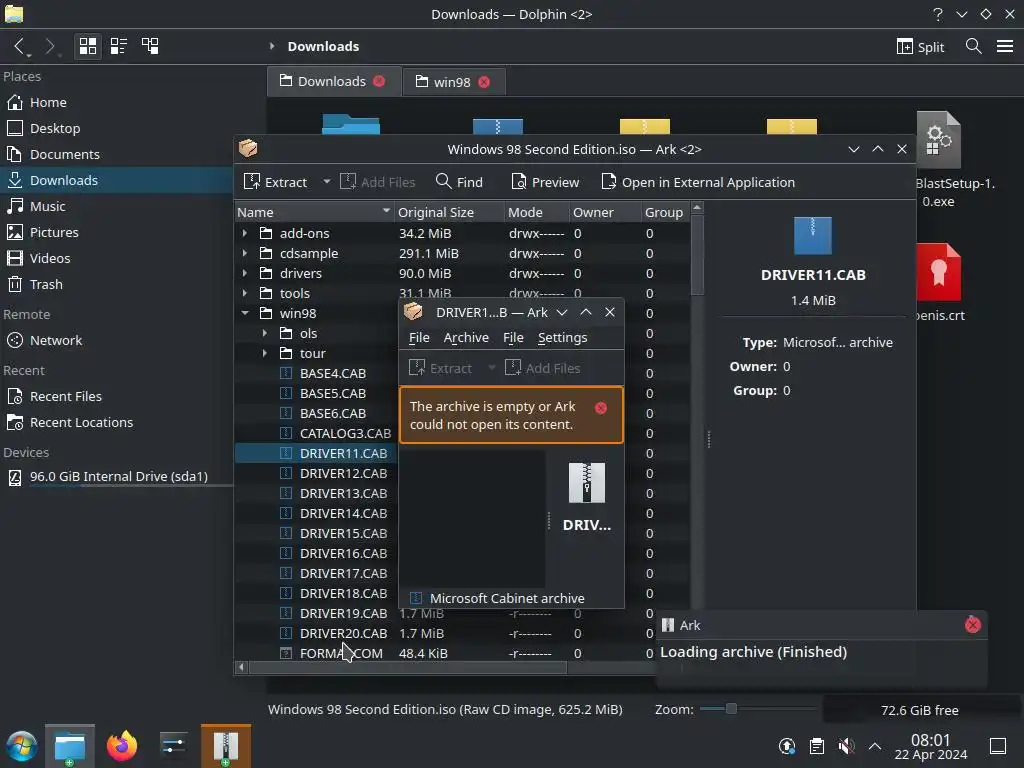1024x768 pixels.
Task: Open Dolphin hamburger menu
Action: [x=1004, y=46]
